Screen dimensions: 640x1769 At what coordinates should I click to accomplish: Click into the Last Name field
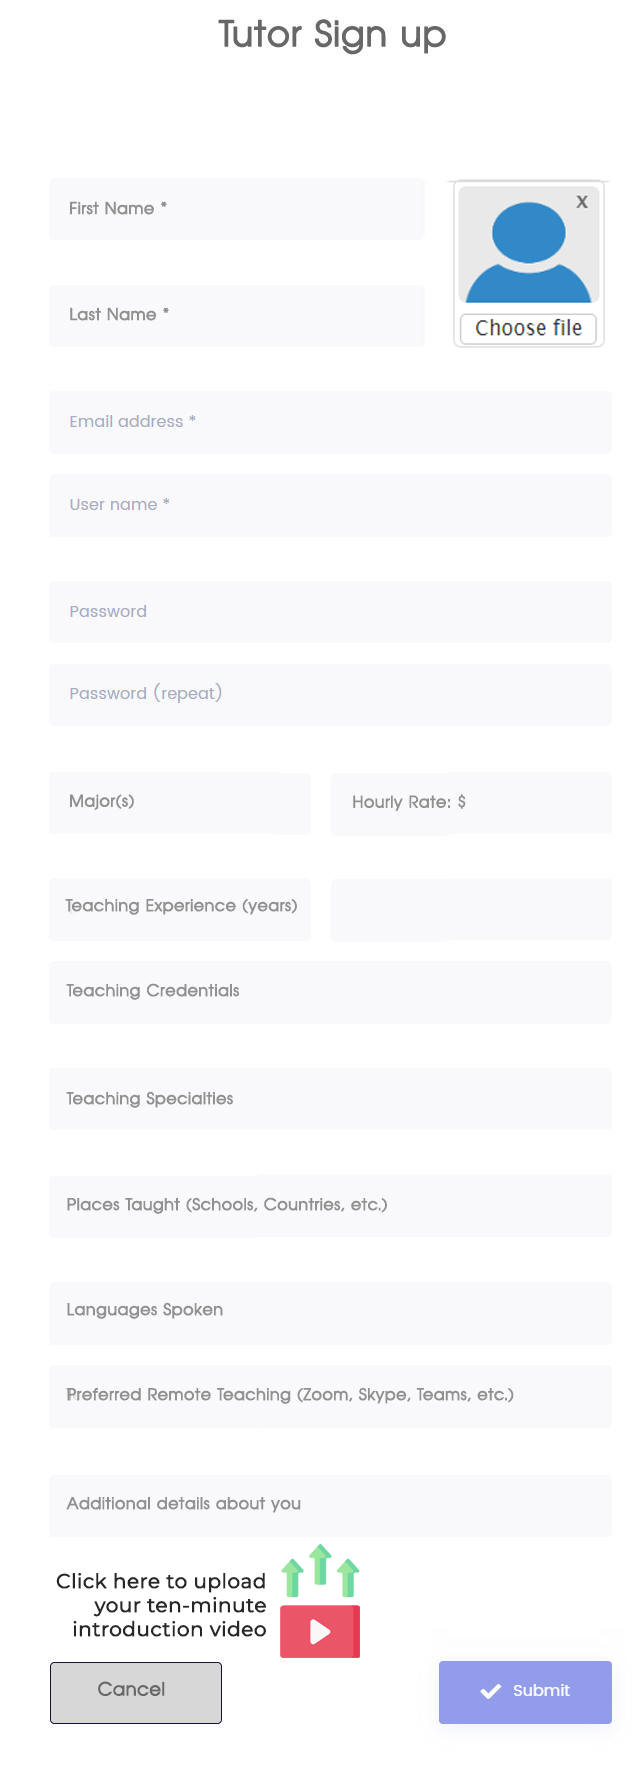click(237, 315)
